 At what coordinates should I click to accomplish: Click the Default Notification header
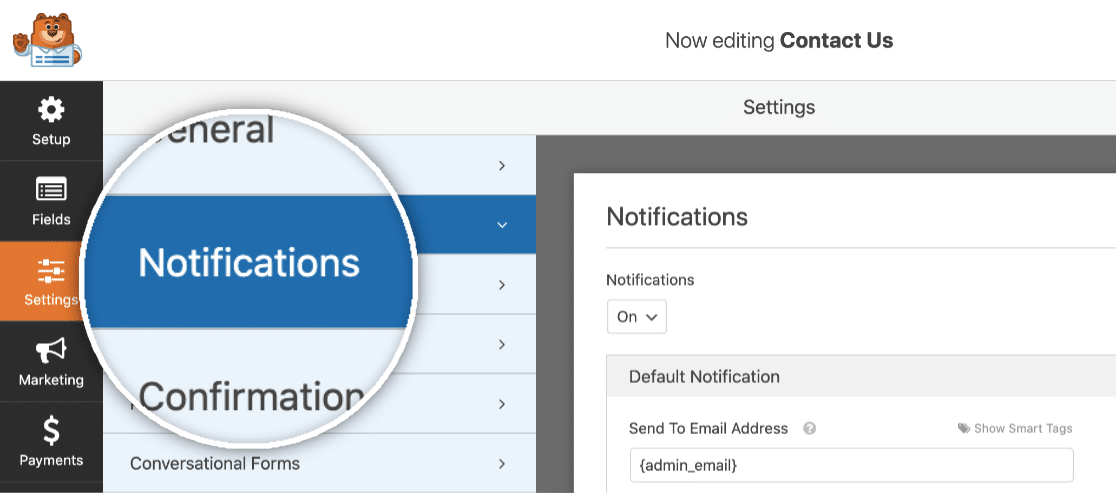pyautogui.click(x=861, y=377)
